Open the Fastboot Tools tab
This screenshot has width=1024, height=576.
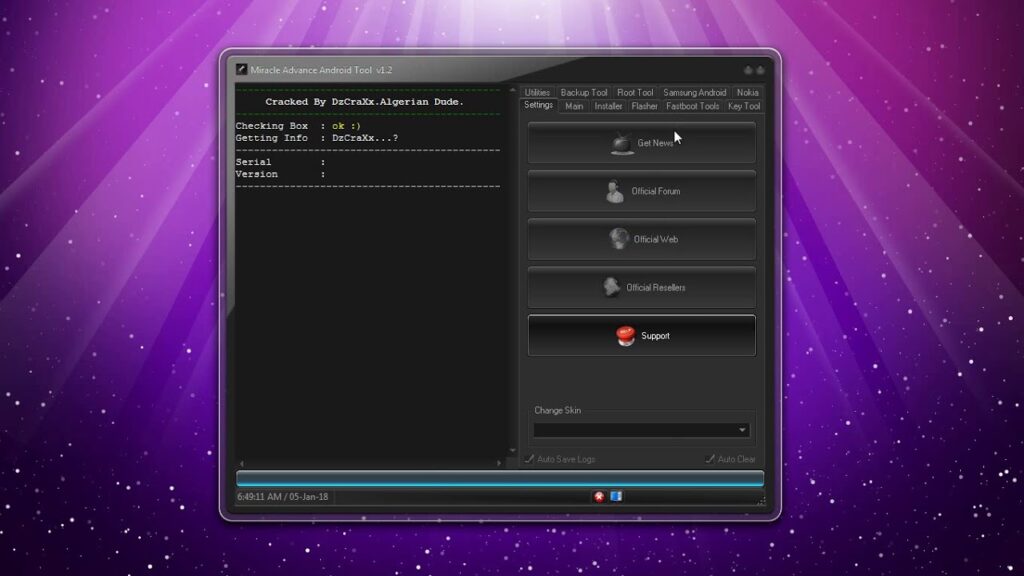pyautogui.click(x=692, y=106)
